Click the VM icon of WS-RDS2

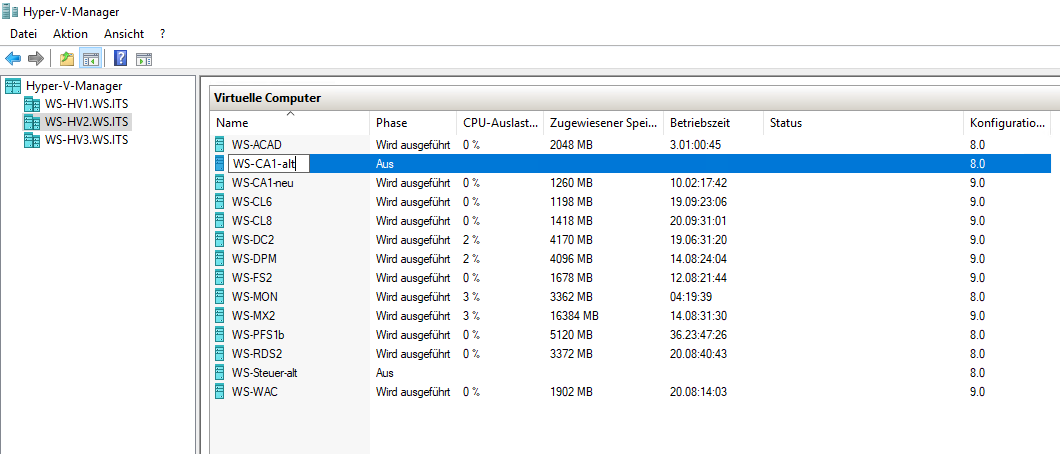tap(219, 353)
